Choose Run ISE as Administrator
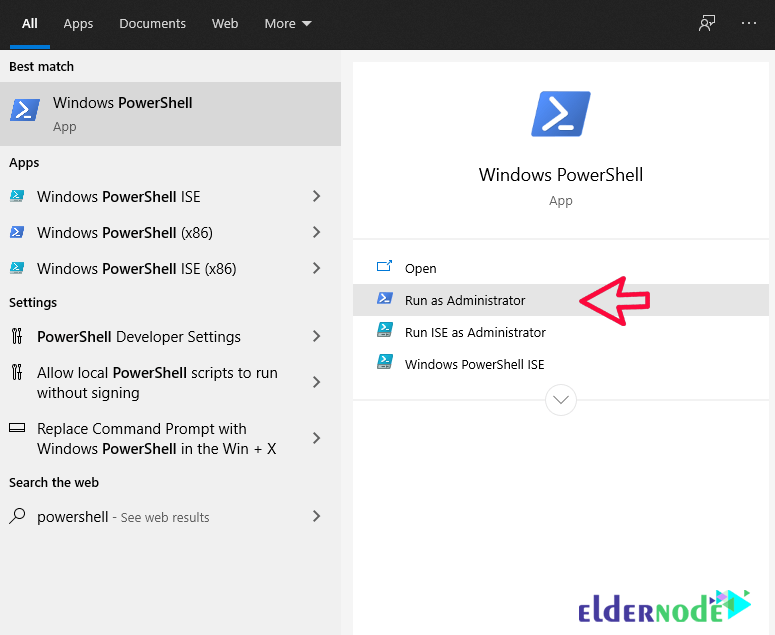The image size is (775, 635). pos(560,332)
